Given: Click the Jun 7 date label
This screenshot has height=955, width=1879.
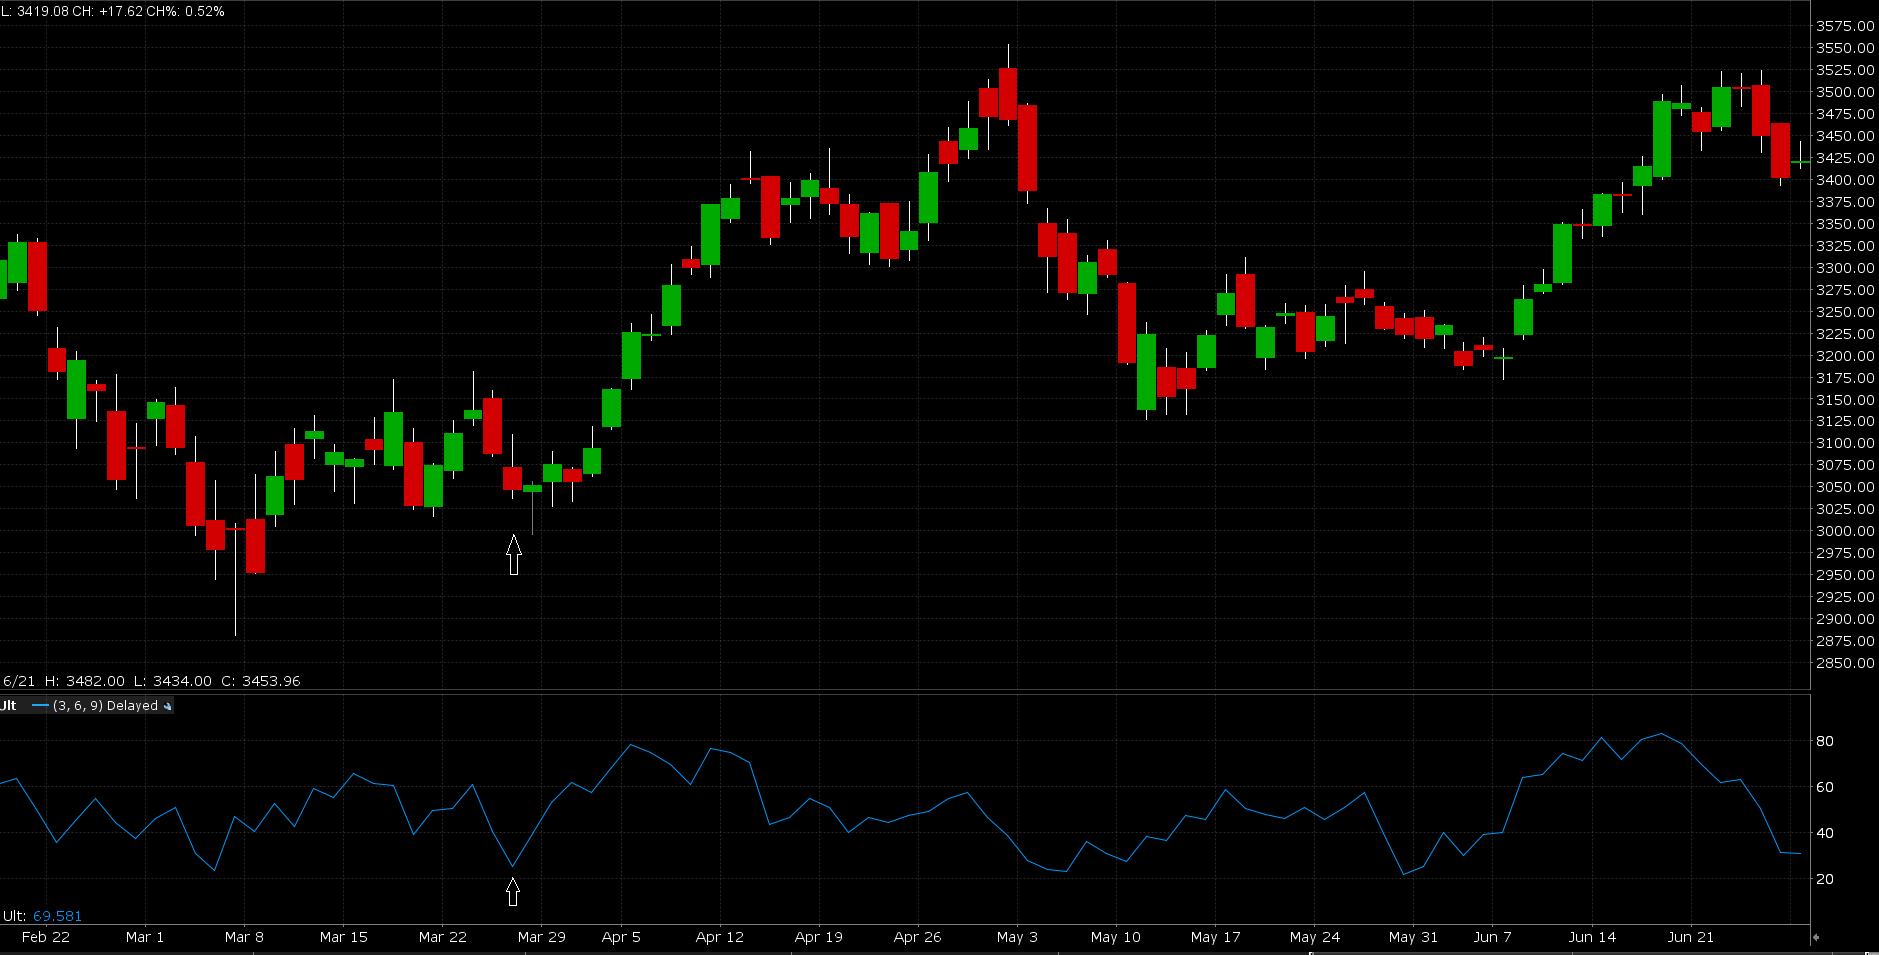Looking at the screenshot, I should tap(1493, 937).
